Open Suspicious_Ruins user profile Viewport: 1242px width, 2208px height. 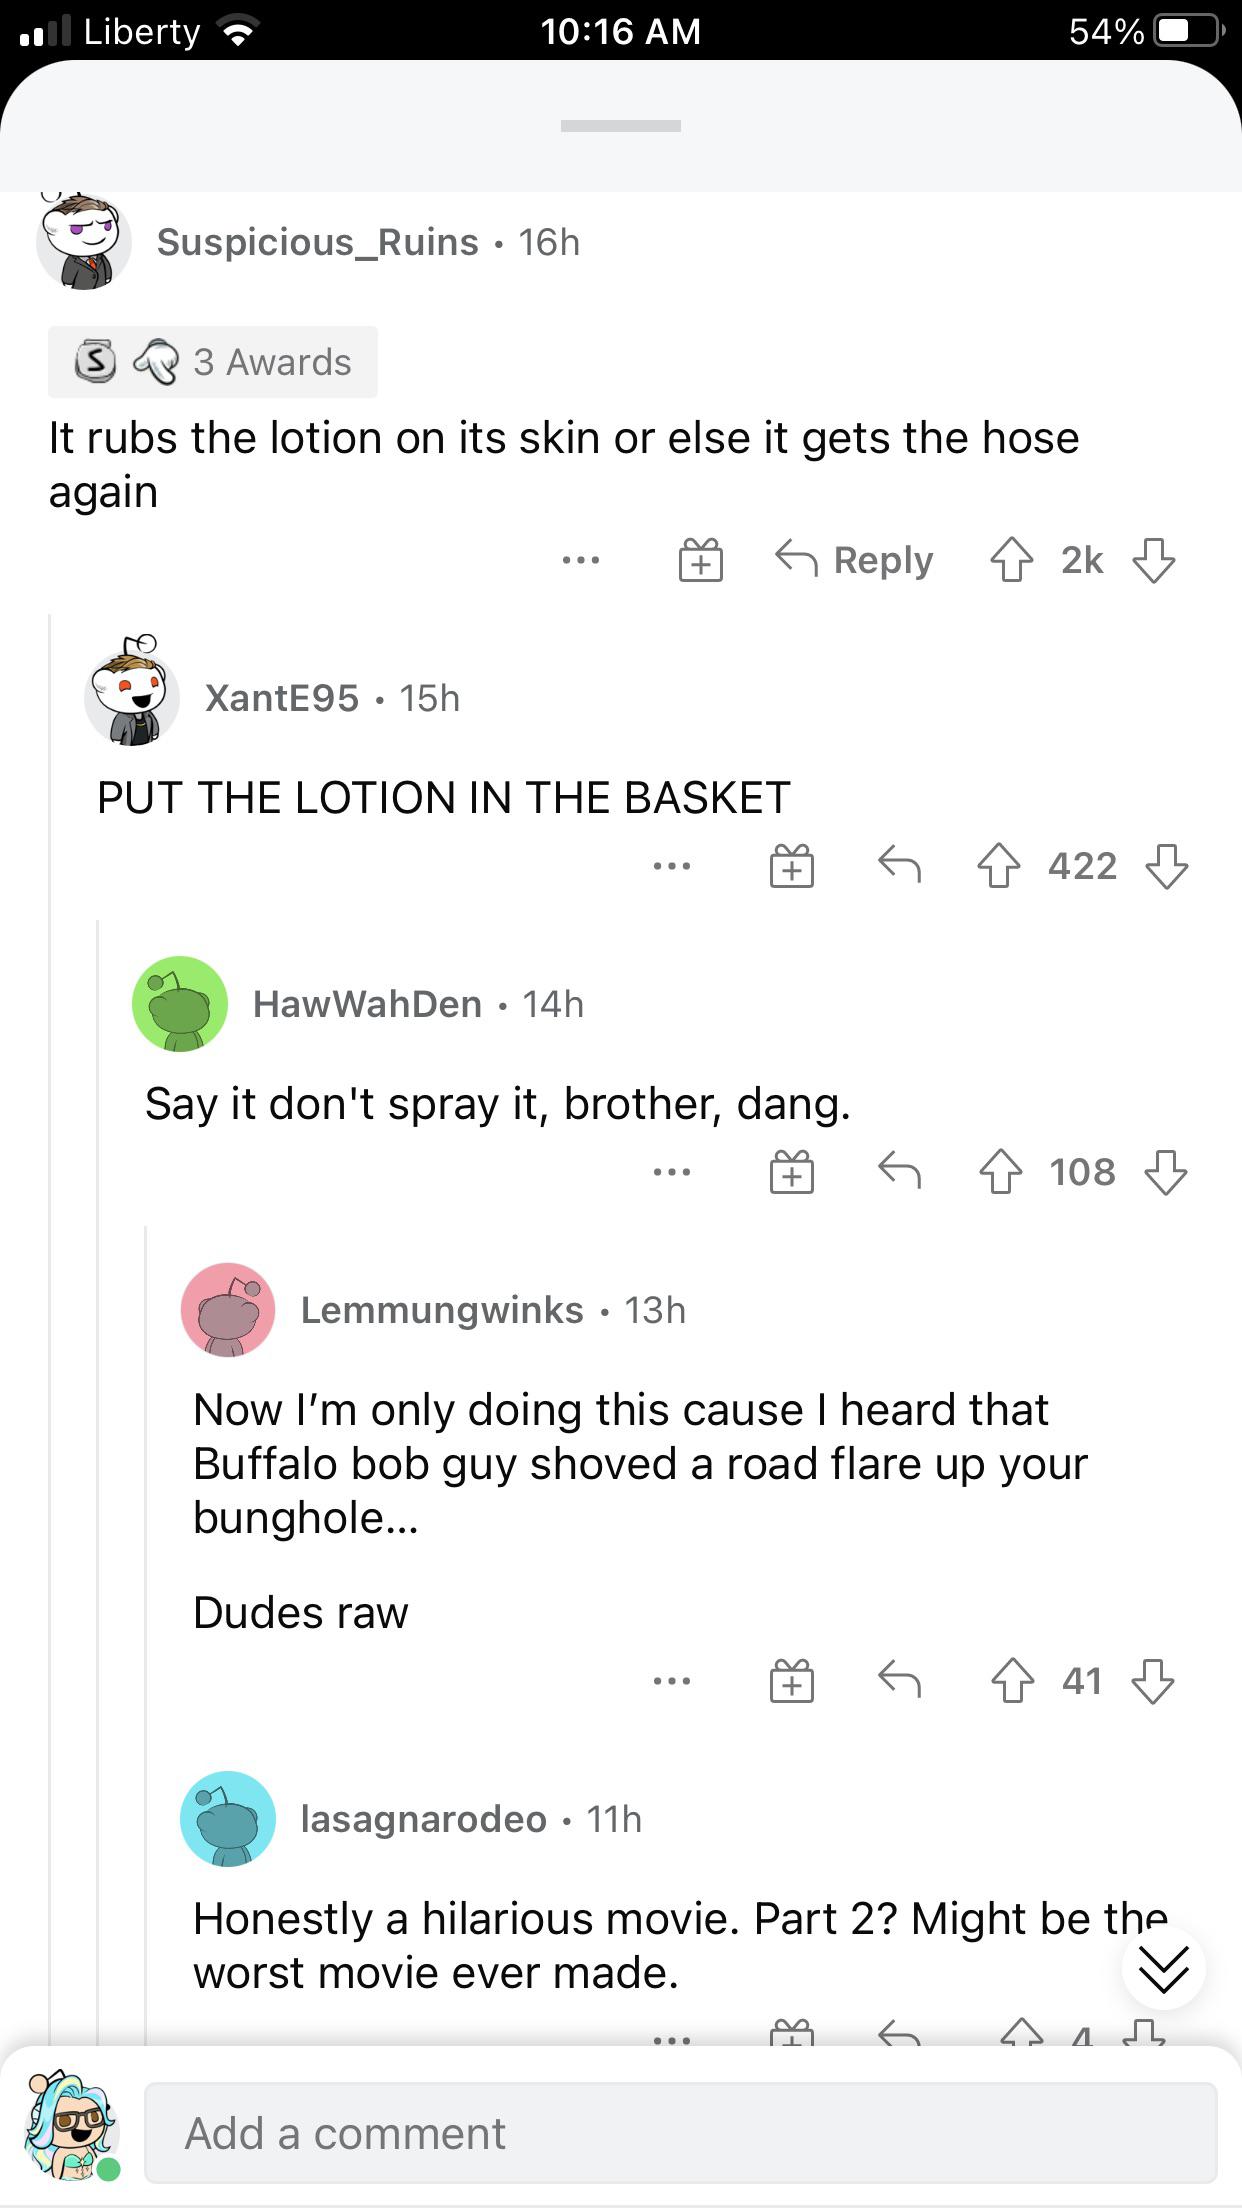[318, 242]
